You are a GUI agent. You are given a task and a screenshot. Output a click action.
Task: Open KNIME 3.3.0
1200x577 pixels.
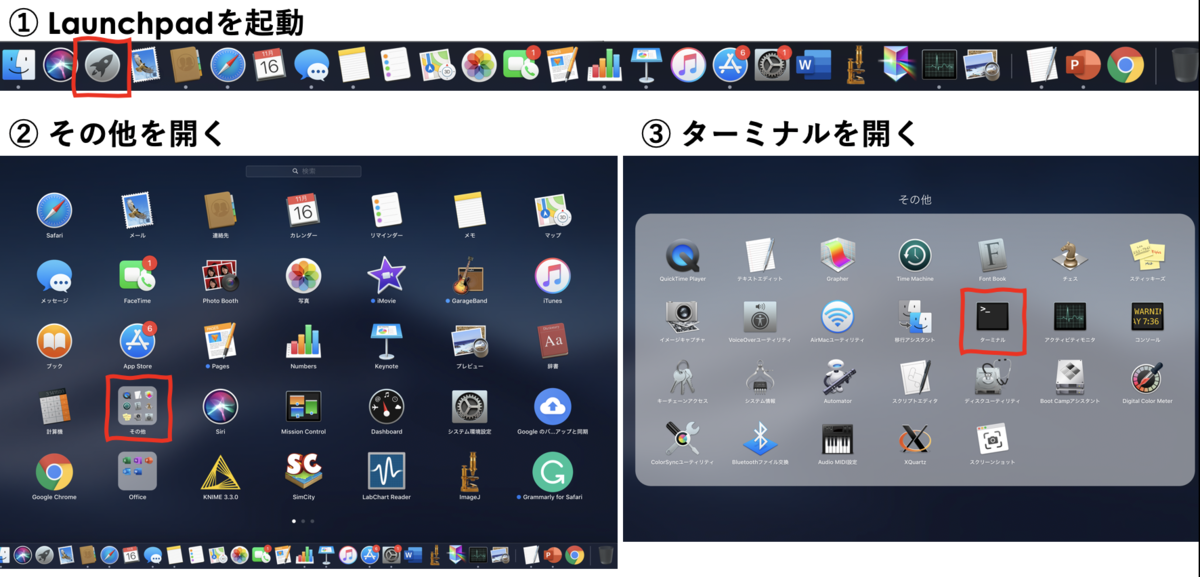tap(219, 475)
